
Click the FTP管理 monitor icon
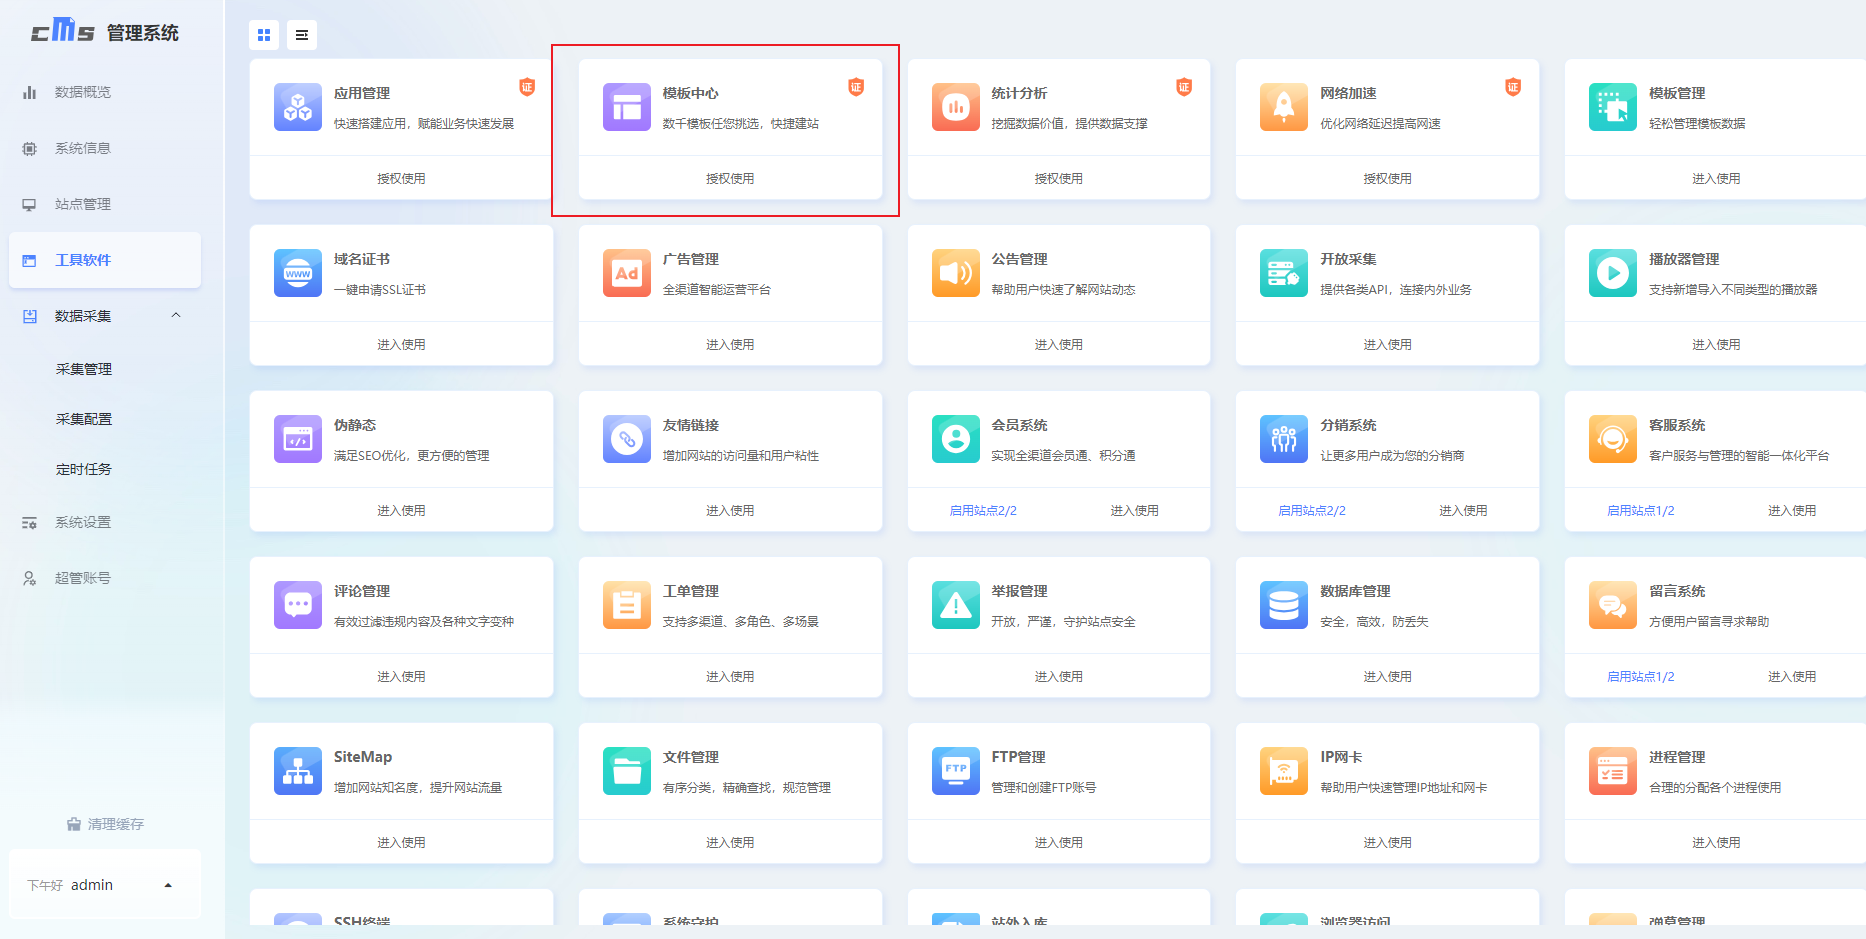tap(956, 771)
